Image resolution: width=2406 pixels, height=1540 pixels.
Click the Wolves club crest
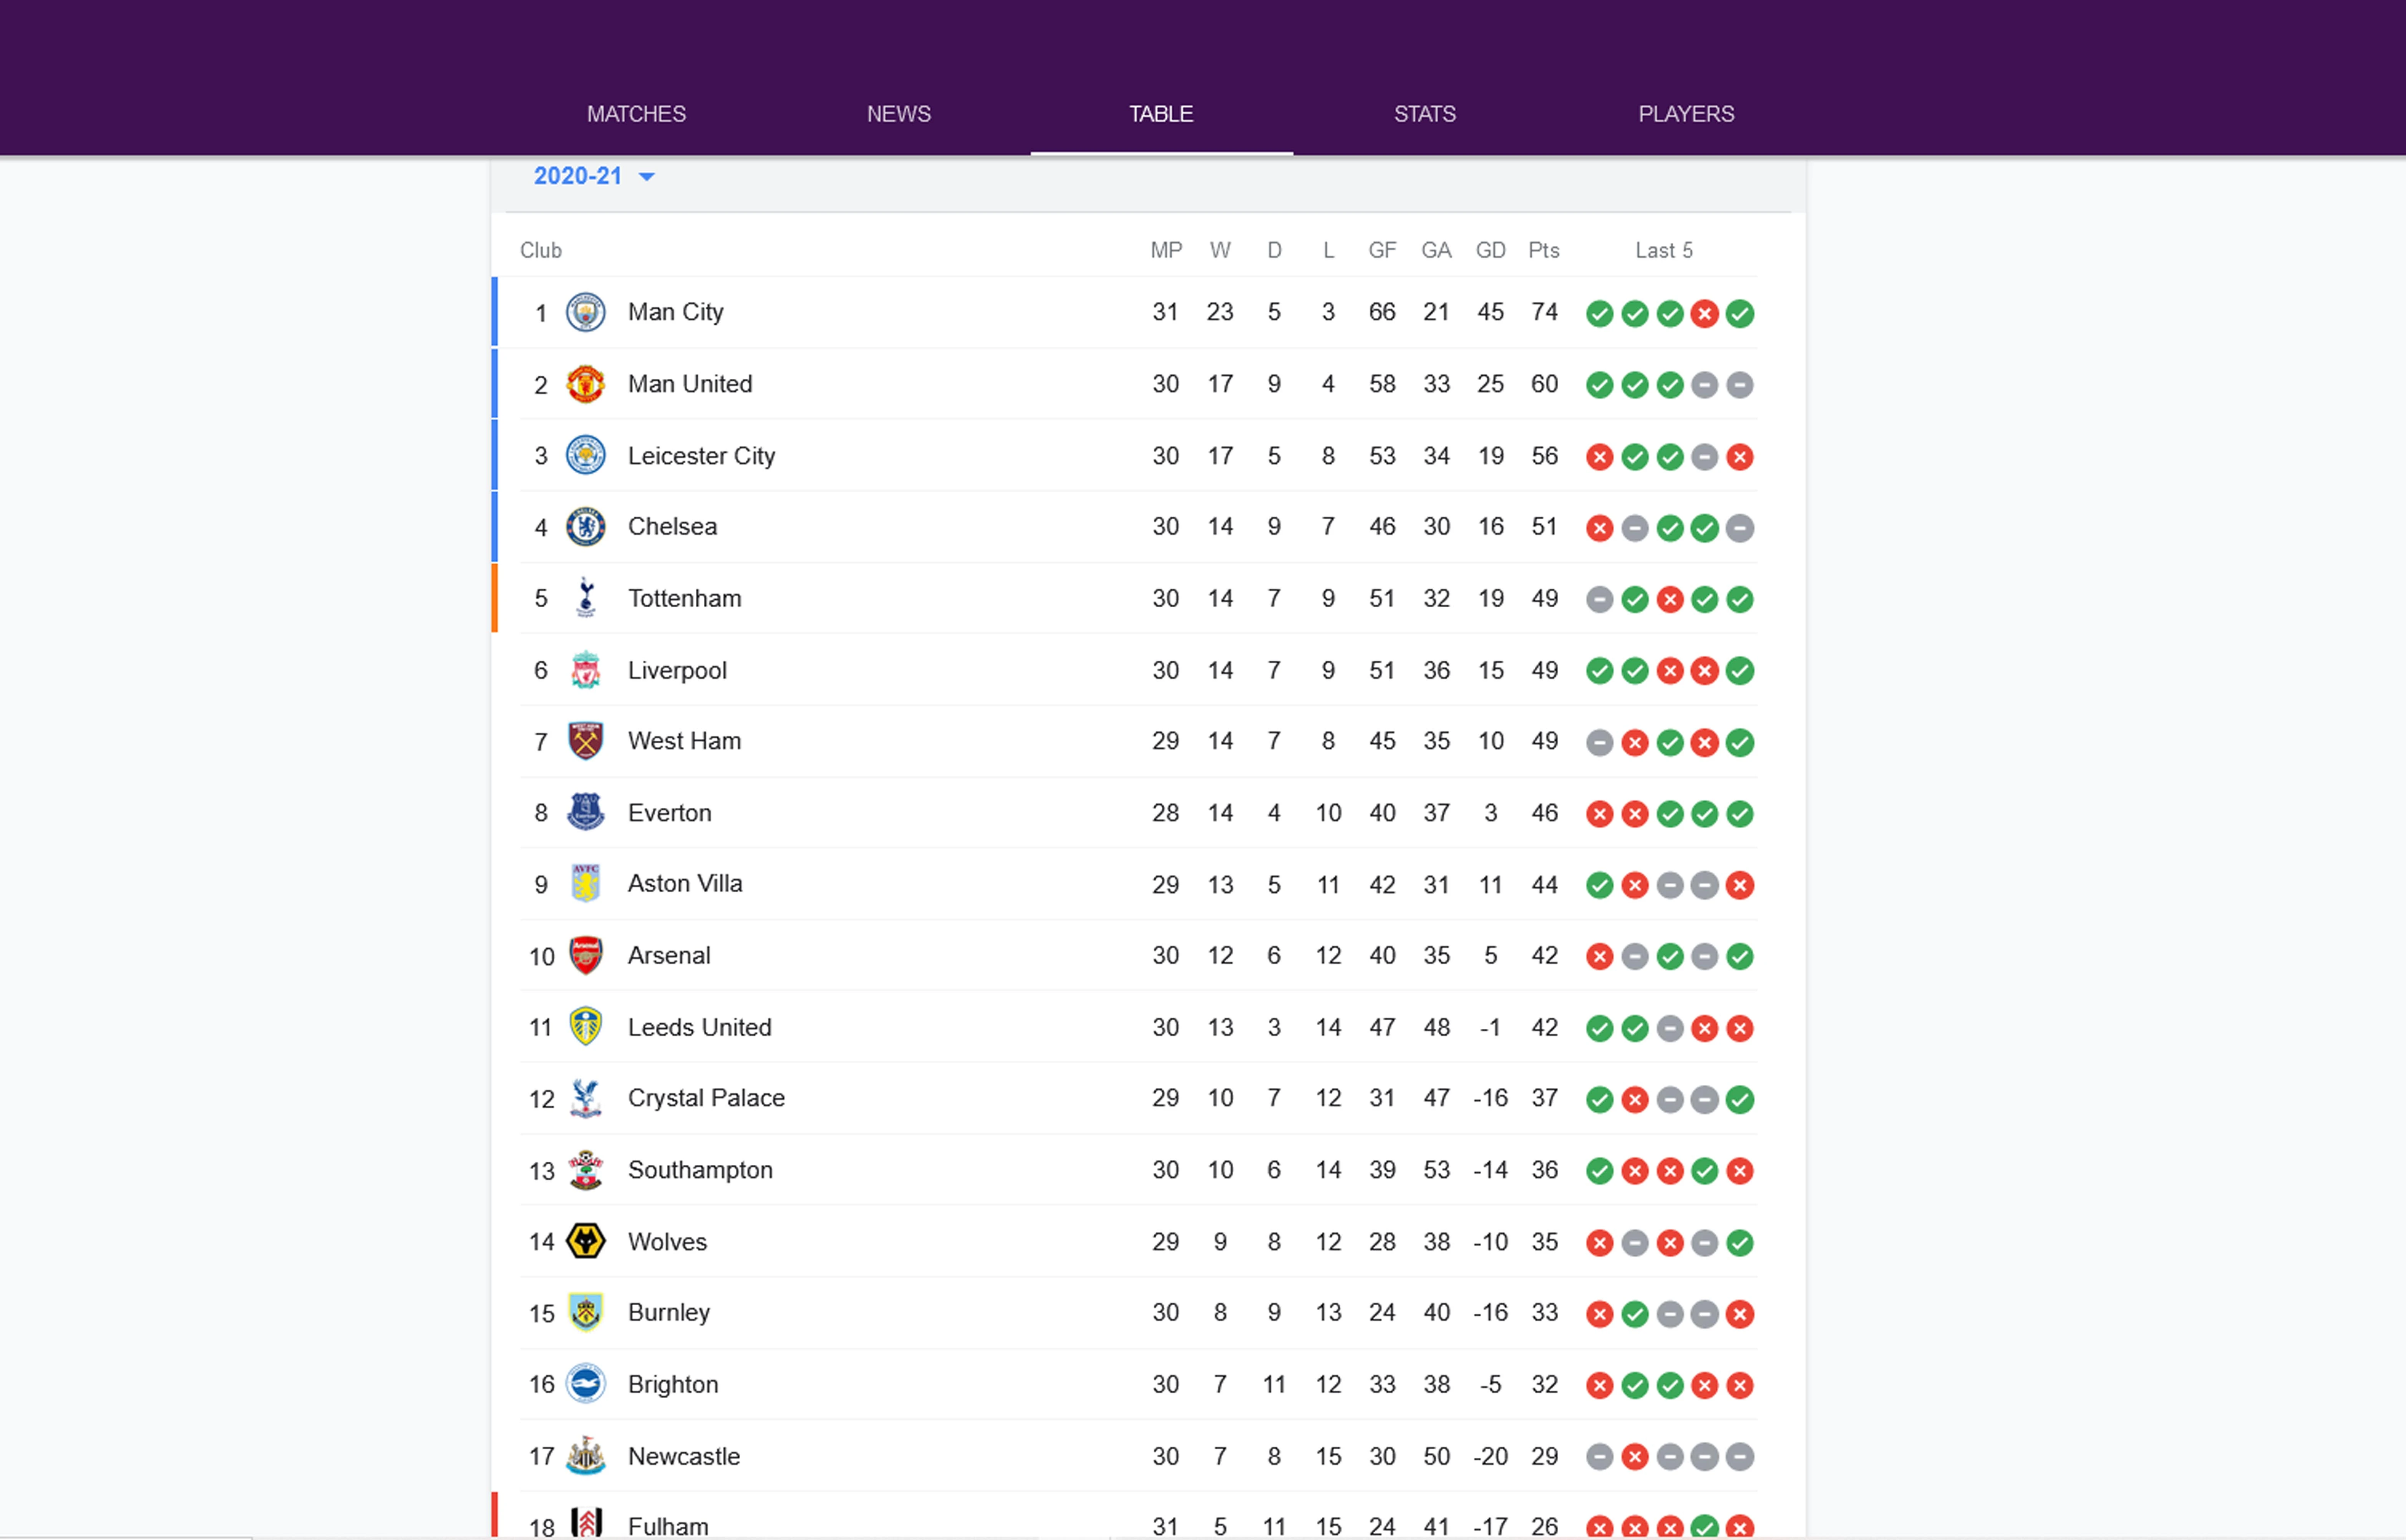coord(585,1242)
